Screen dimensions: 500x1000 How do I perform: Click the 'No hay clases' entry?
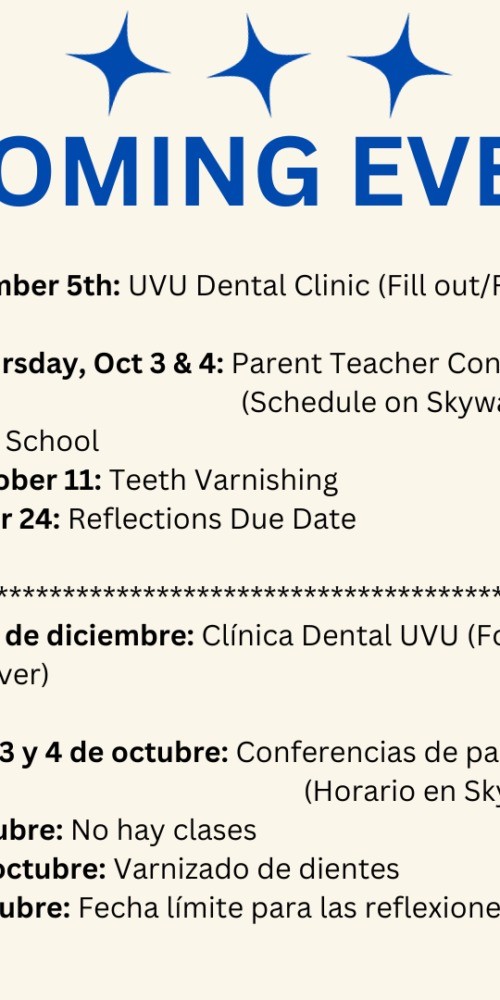(164, 830)
